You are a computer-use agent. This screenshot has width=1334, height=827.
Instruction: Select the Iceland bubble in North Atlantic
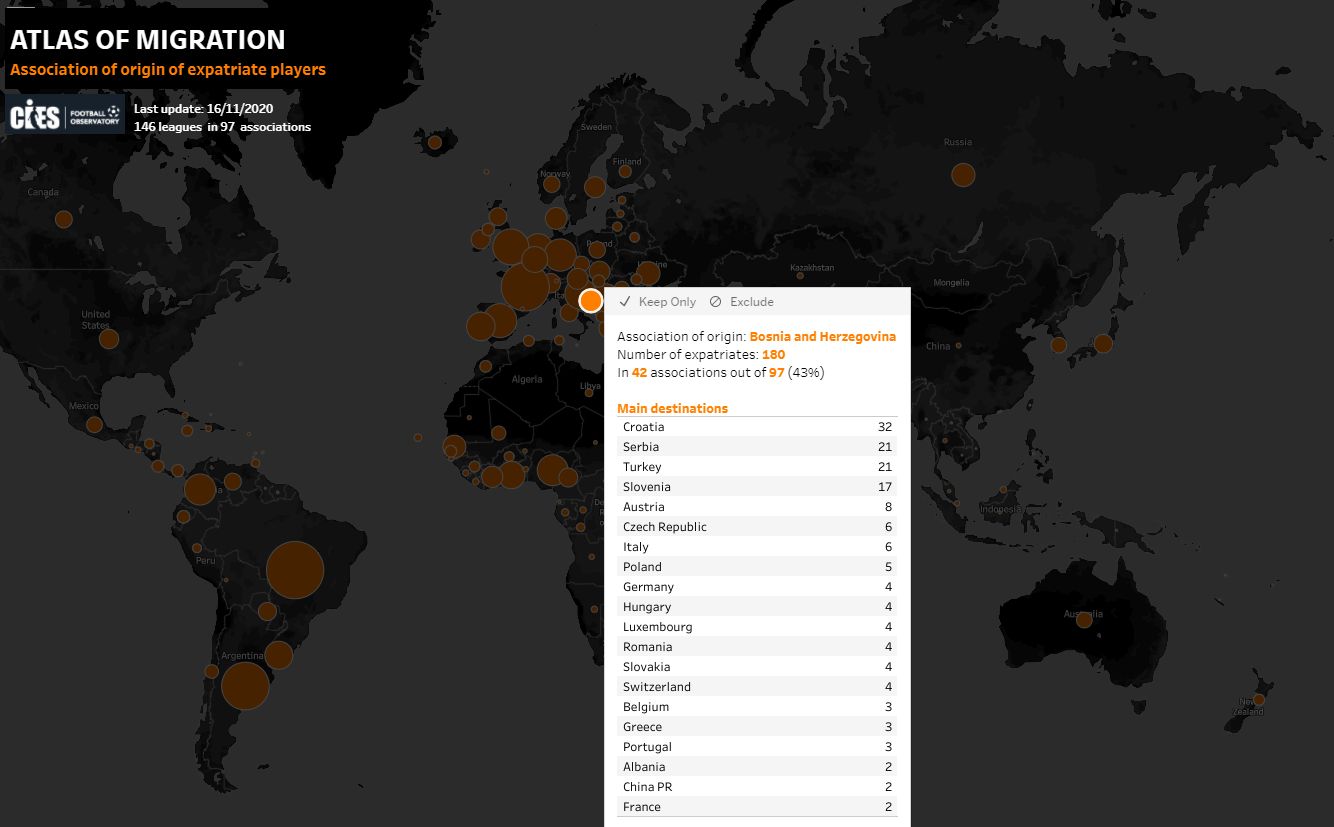pos(435,143)
